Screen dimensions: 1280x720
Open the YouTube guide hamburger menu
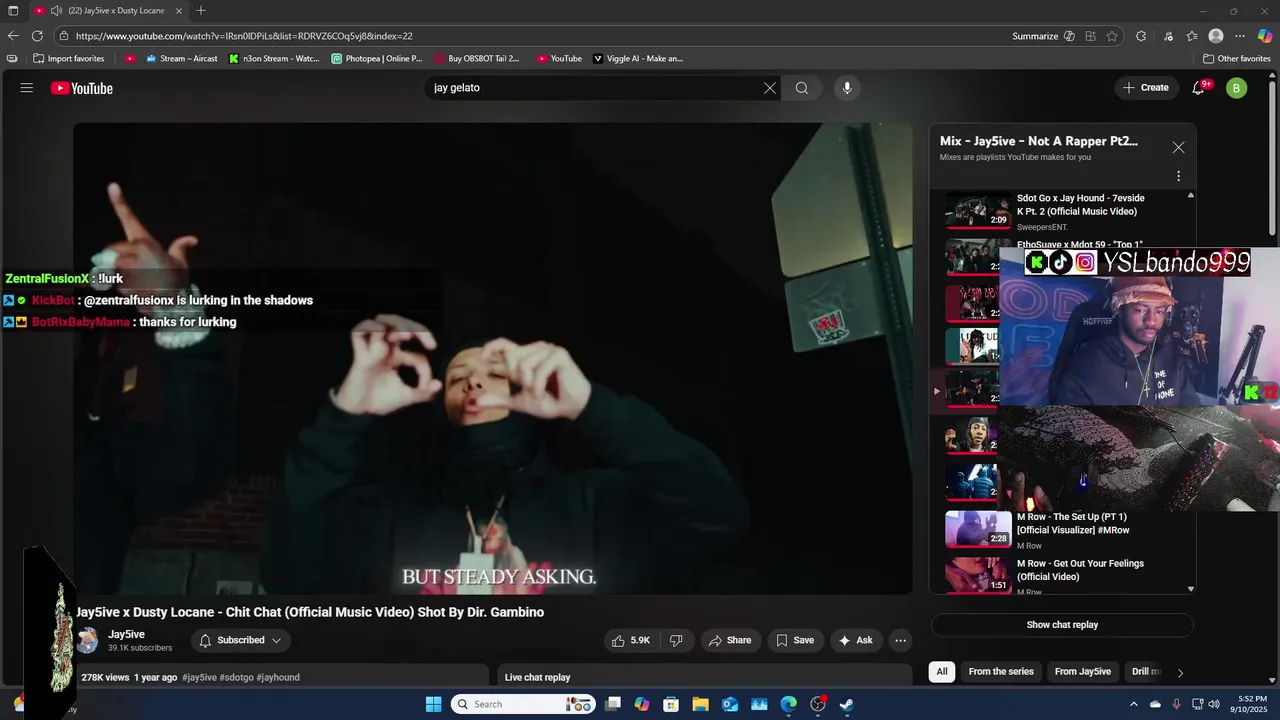click(x=27, y=88)
